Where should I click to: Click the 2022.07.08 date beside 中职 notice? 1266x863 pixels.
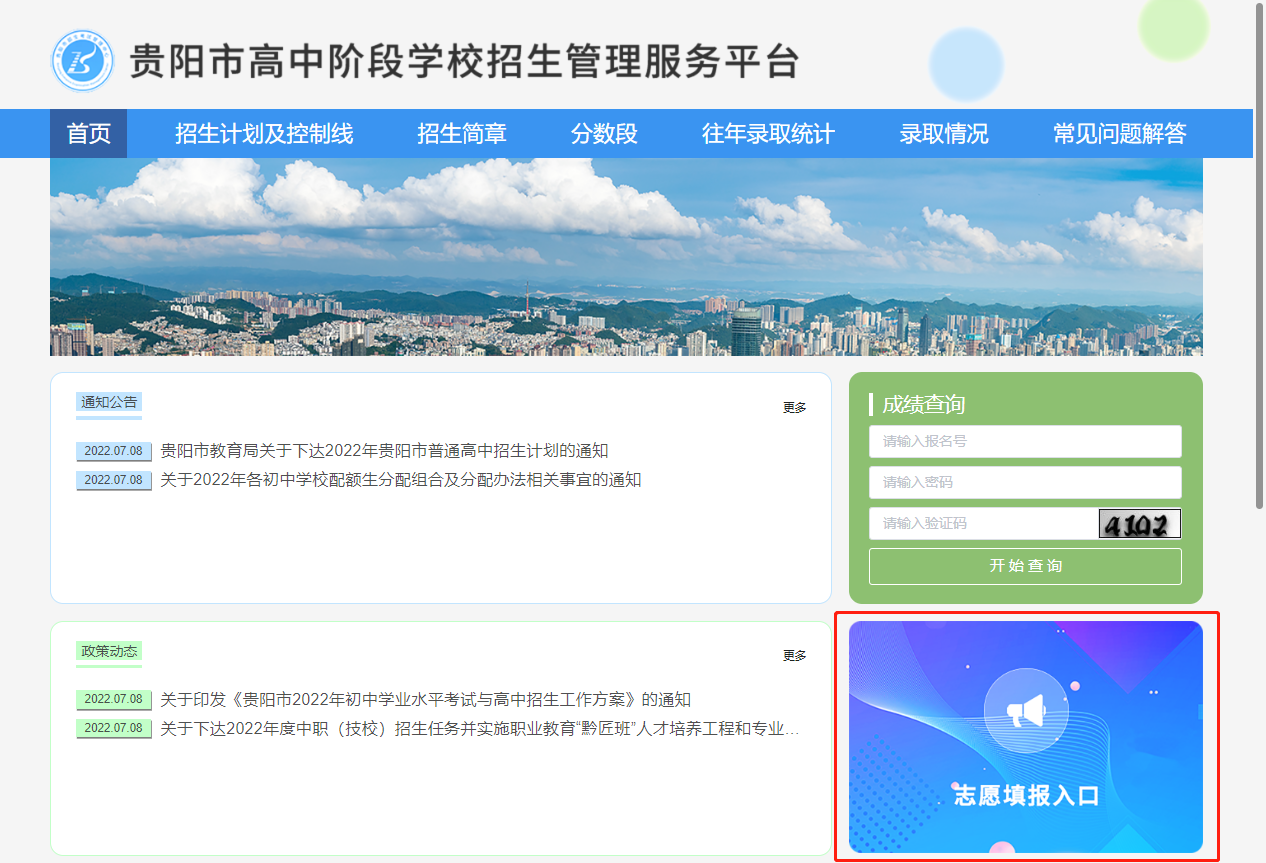click(113, 728)
